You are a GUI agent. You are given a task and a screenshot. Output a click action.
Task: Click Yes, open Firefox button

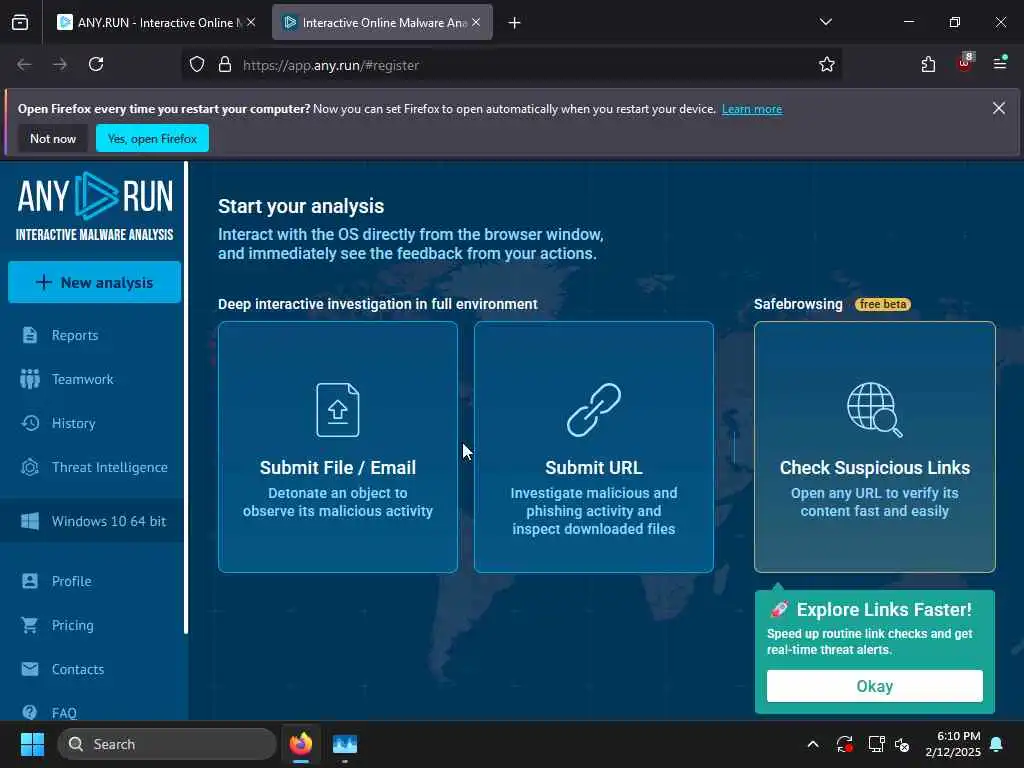(x=152, y=138)
